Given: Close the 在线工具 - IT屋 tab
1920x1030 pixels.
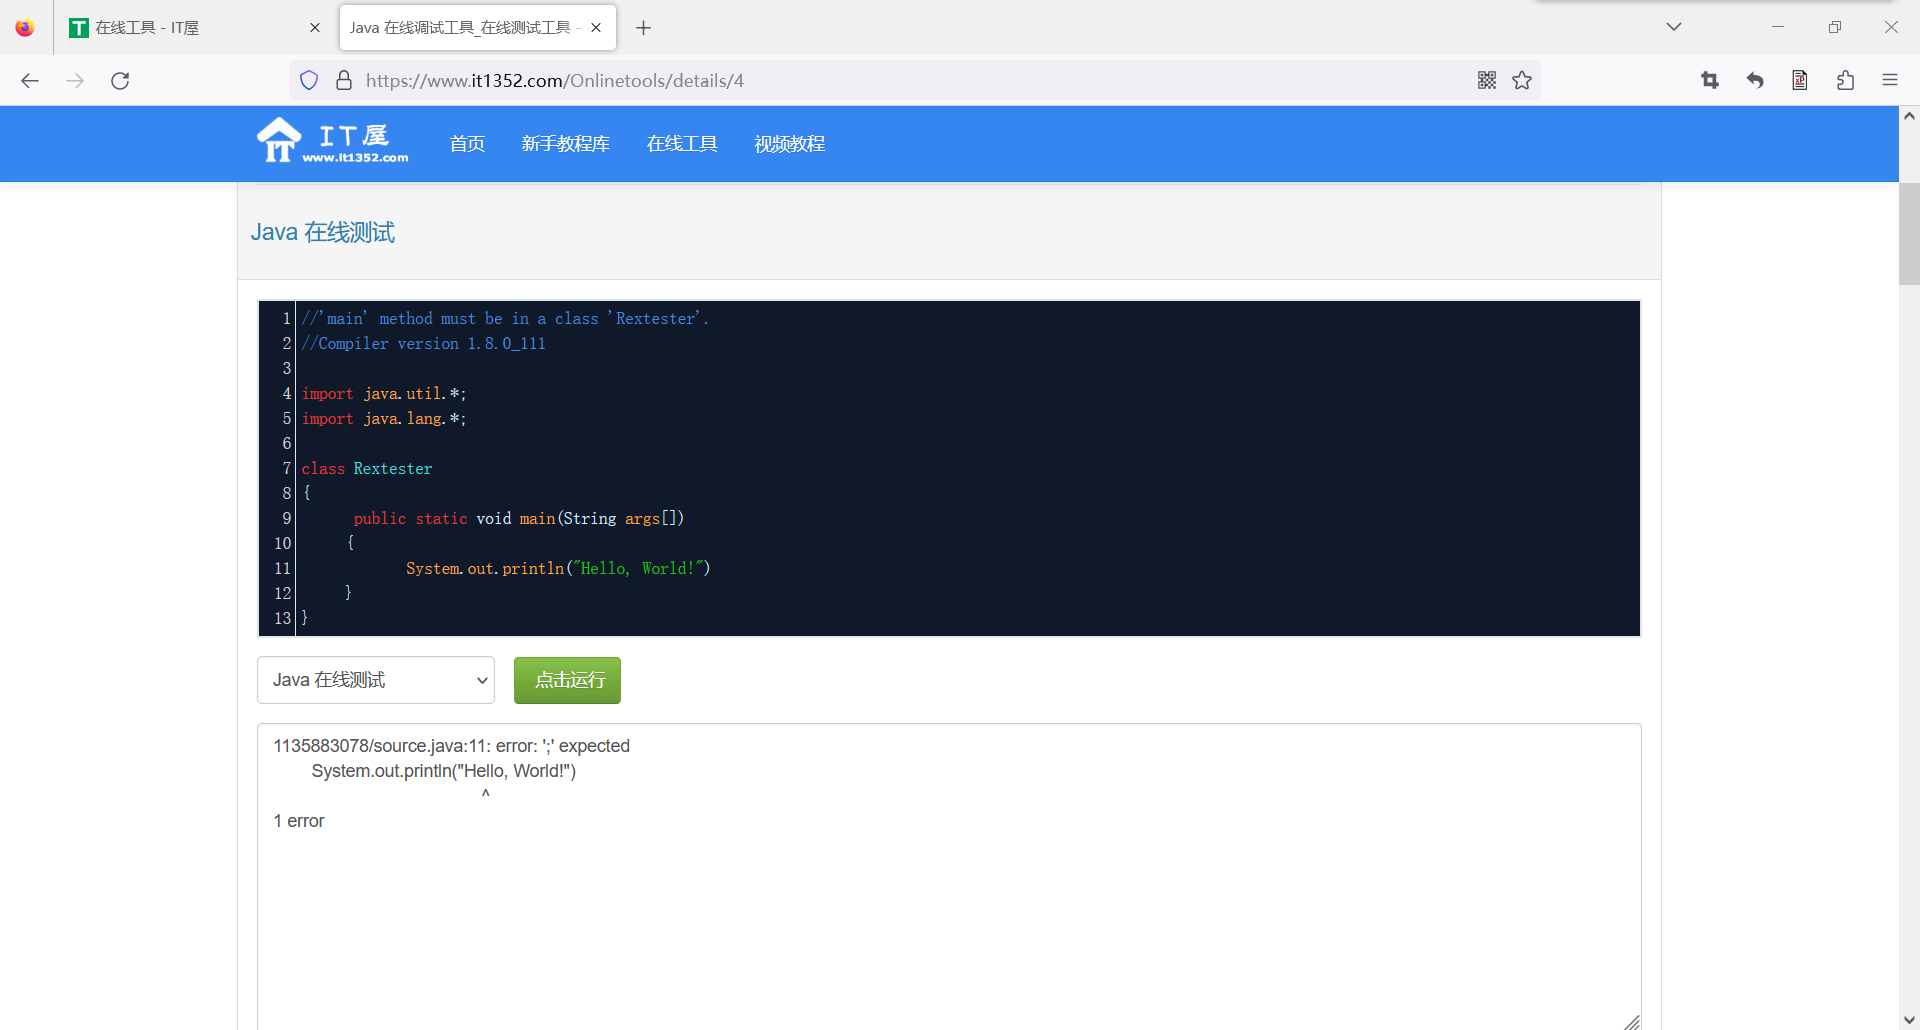Looking at the screenshot, I should coord(315,28).
